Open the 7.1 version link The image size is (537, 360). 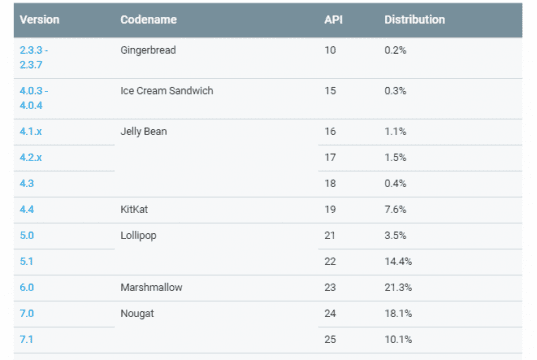click(x=26, y=339)
